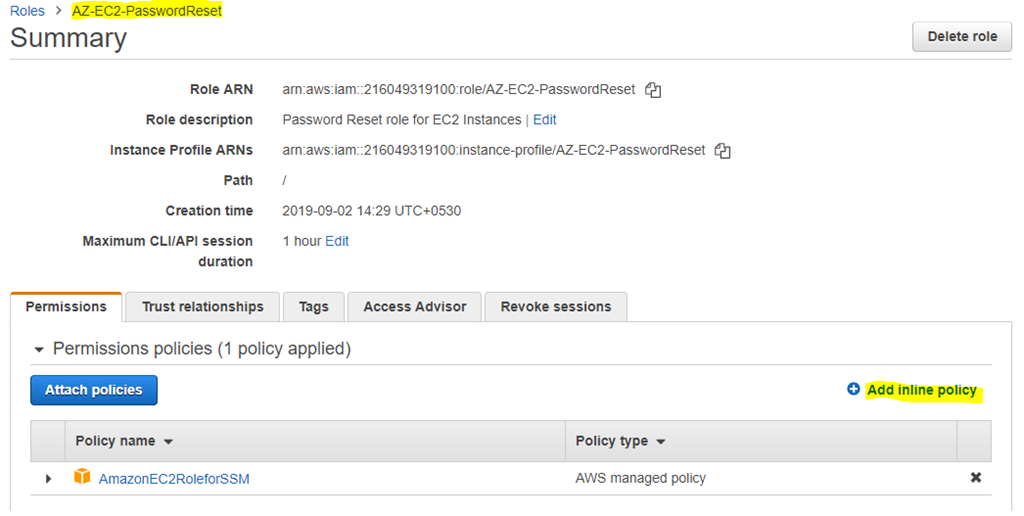This screenshot has width=1024, height=516.
Task: Open the Access Advisor tab
Action: tap(415, 307)
